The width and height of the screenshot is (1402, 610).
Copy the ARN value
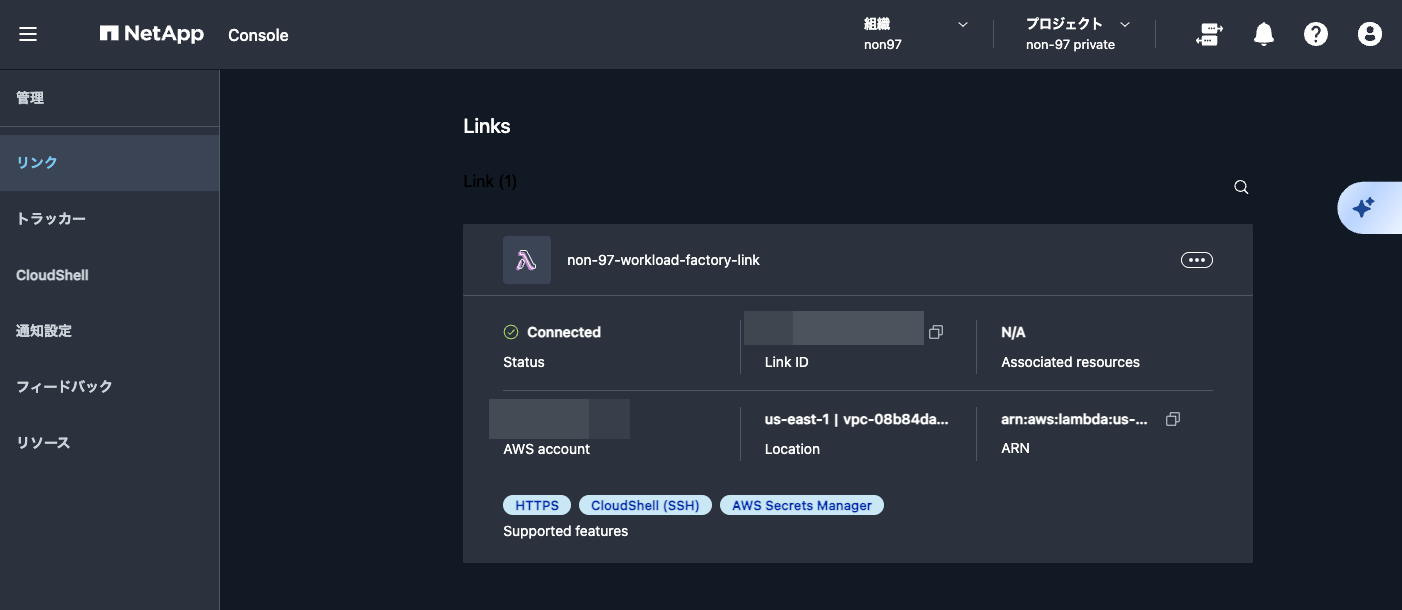coord(1173,419)
